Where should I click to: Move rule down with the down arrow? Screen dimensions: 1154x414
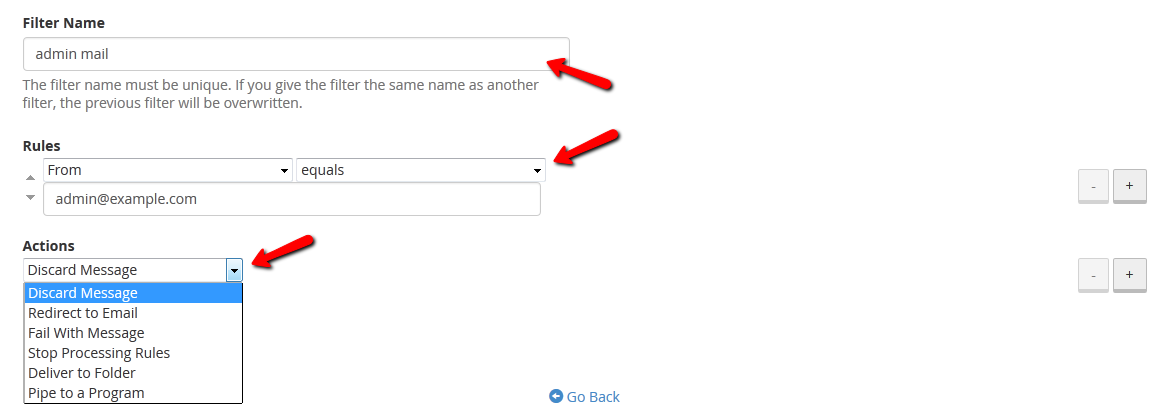[x=30, y=197]
